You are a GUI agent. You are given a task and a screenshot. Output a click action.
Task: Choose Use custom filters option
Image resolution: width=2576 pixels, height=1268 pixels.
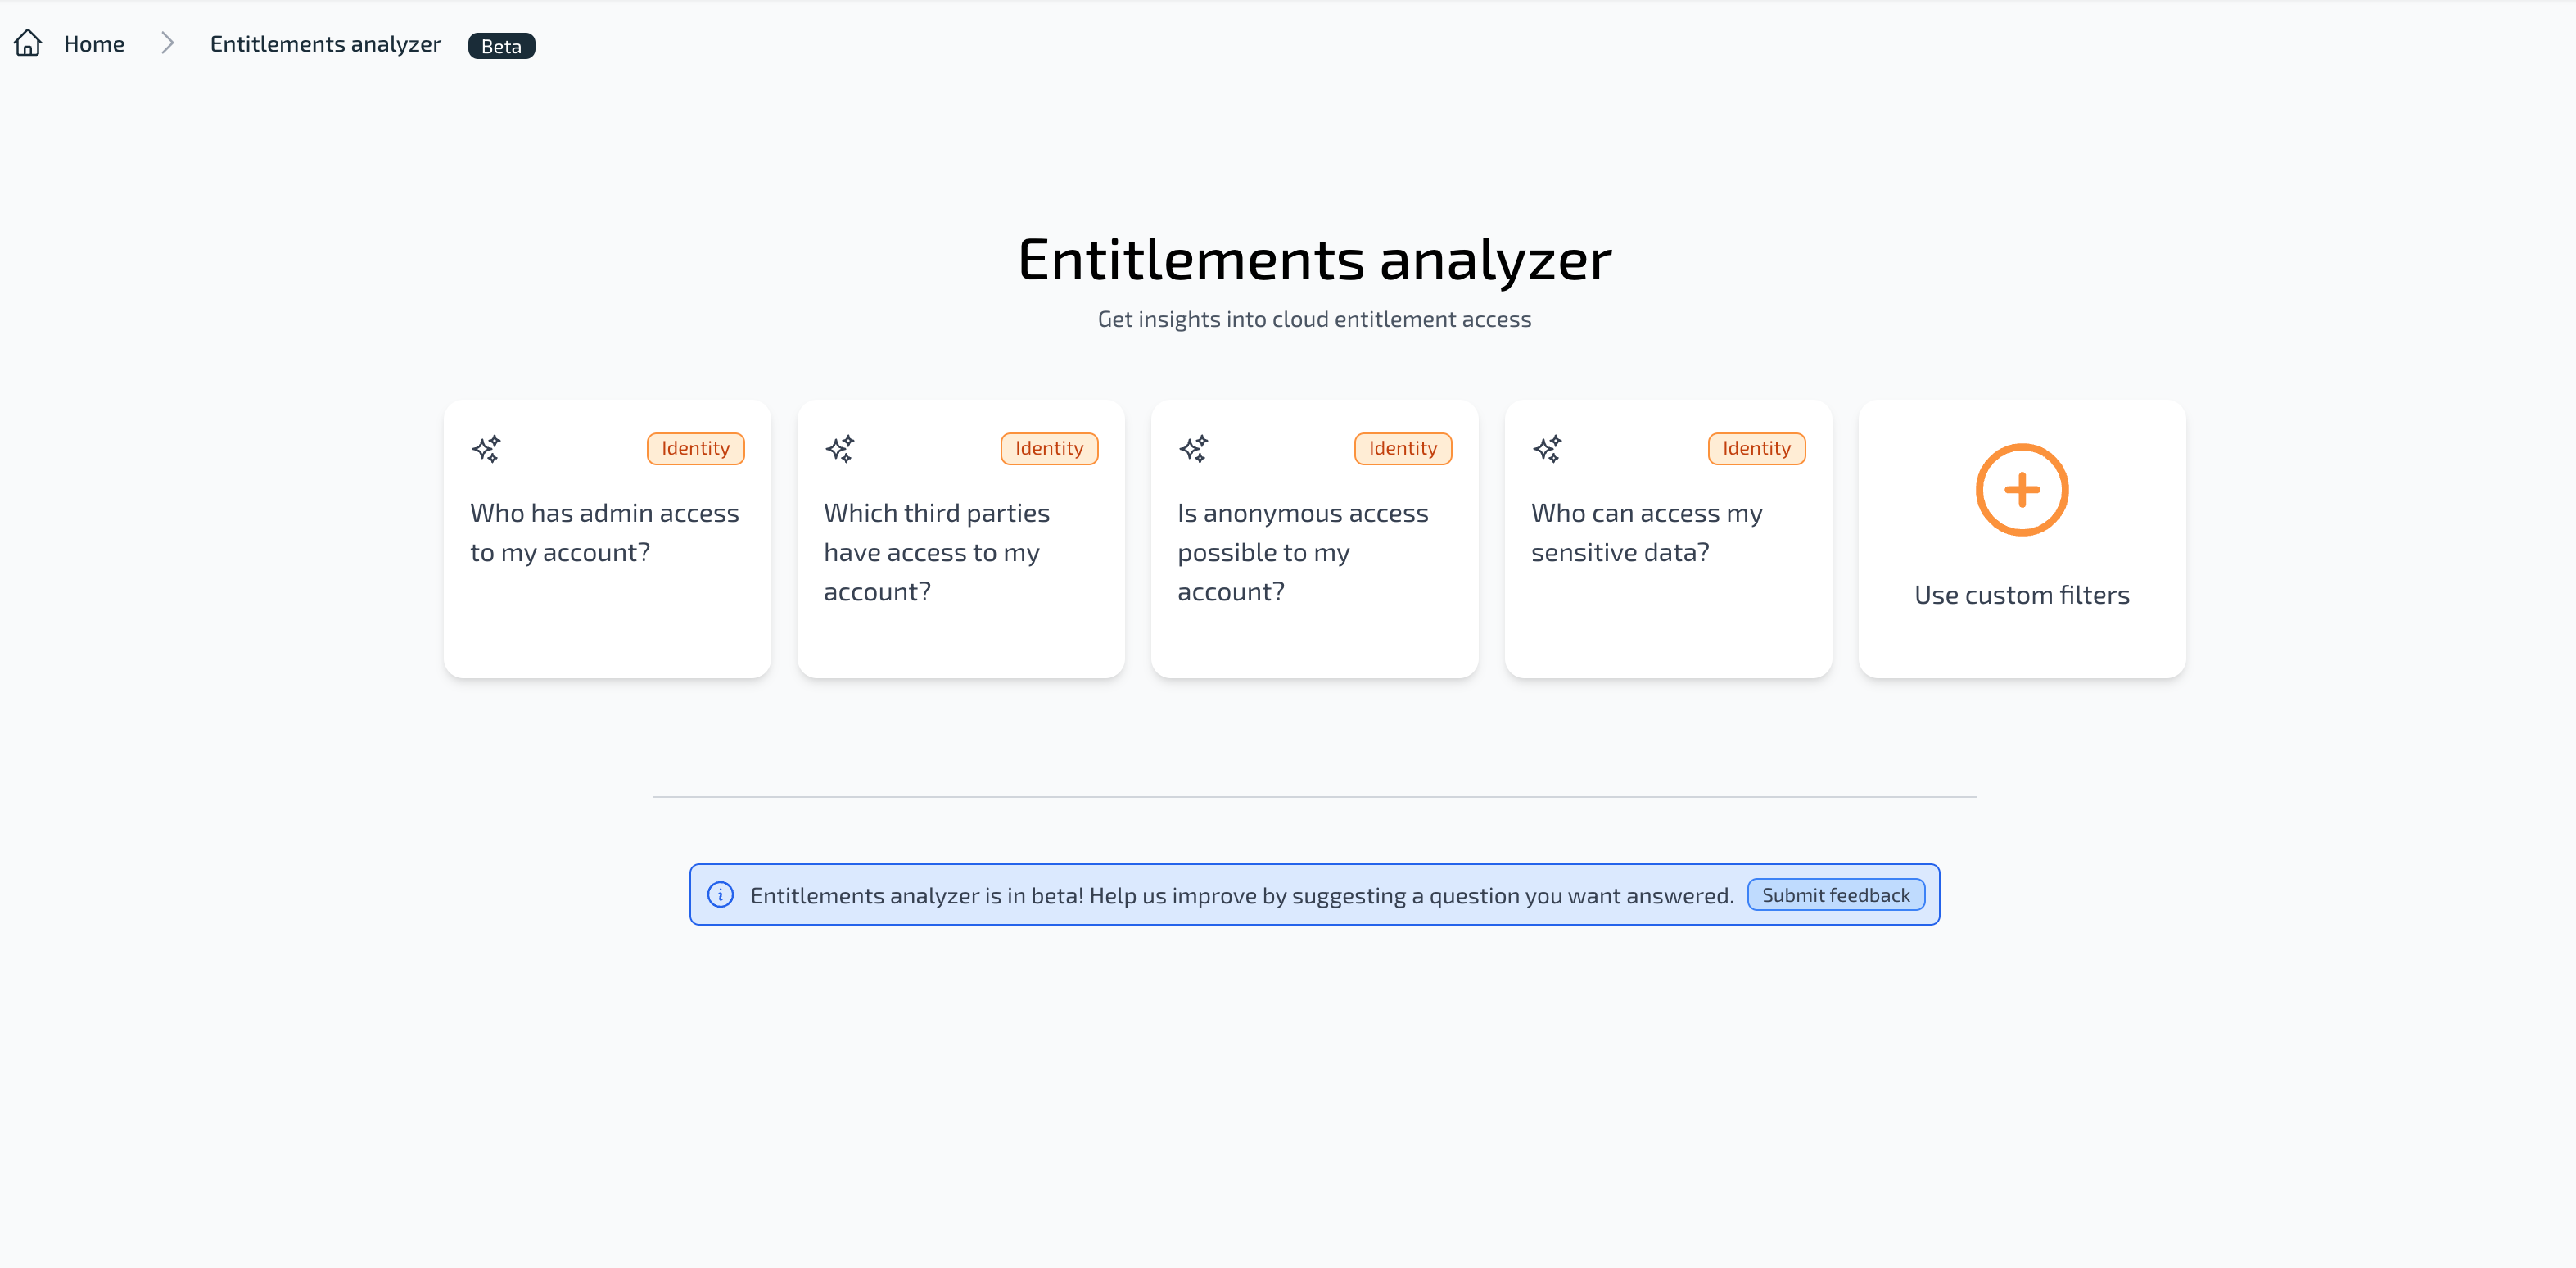click(x=2022, y=539)
